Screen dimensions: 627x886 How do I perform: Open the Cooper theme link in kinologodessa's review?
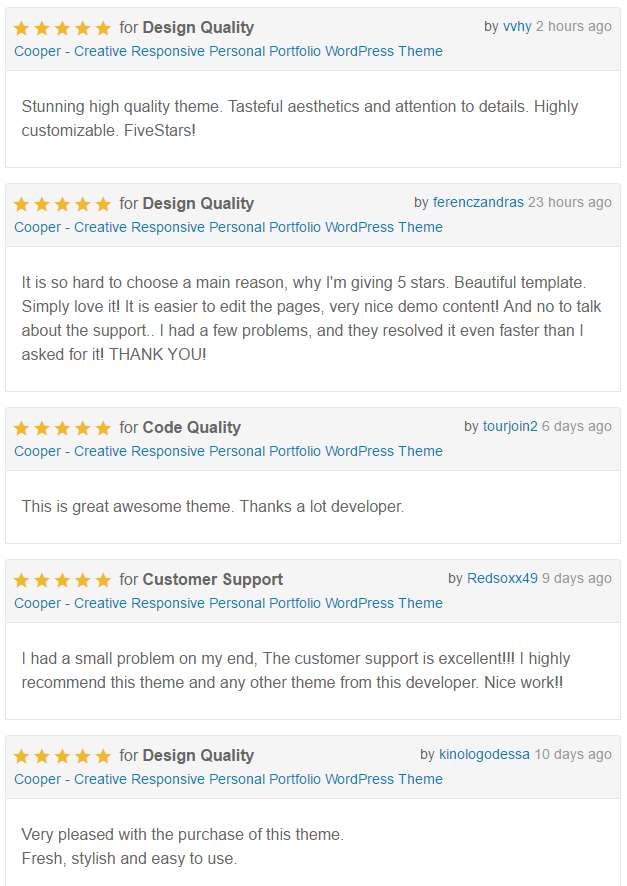click(x=228, y=779)
